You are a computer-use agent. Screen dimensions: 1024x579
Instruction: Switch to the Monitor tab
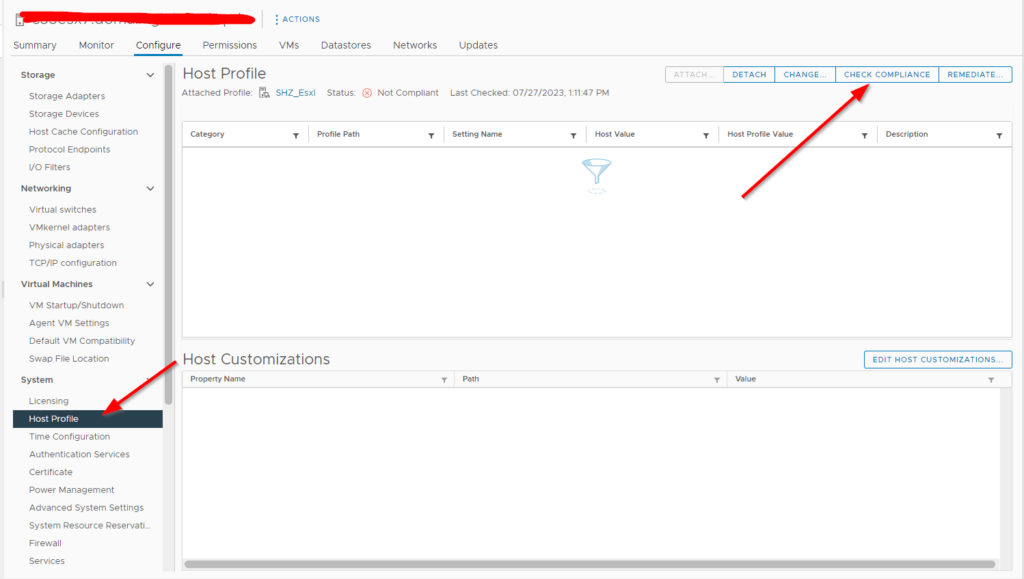[96, 45]
